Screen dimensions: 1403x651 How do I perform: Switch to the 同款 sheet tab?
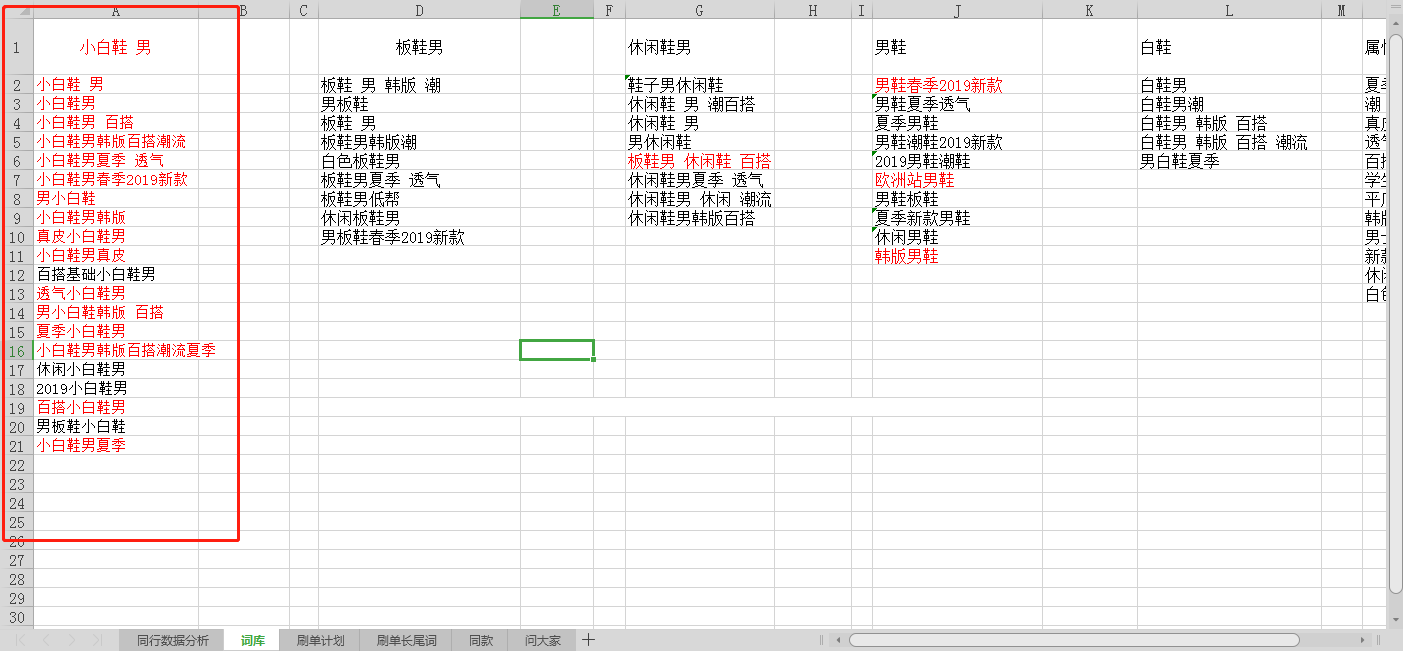point(480,640)
